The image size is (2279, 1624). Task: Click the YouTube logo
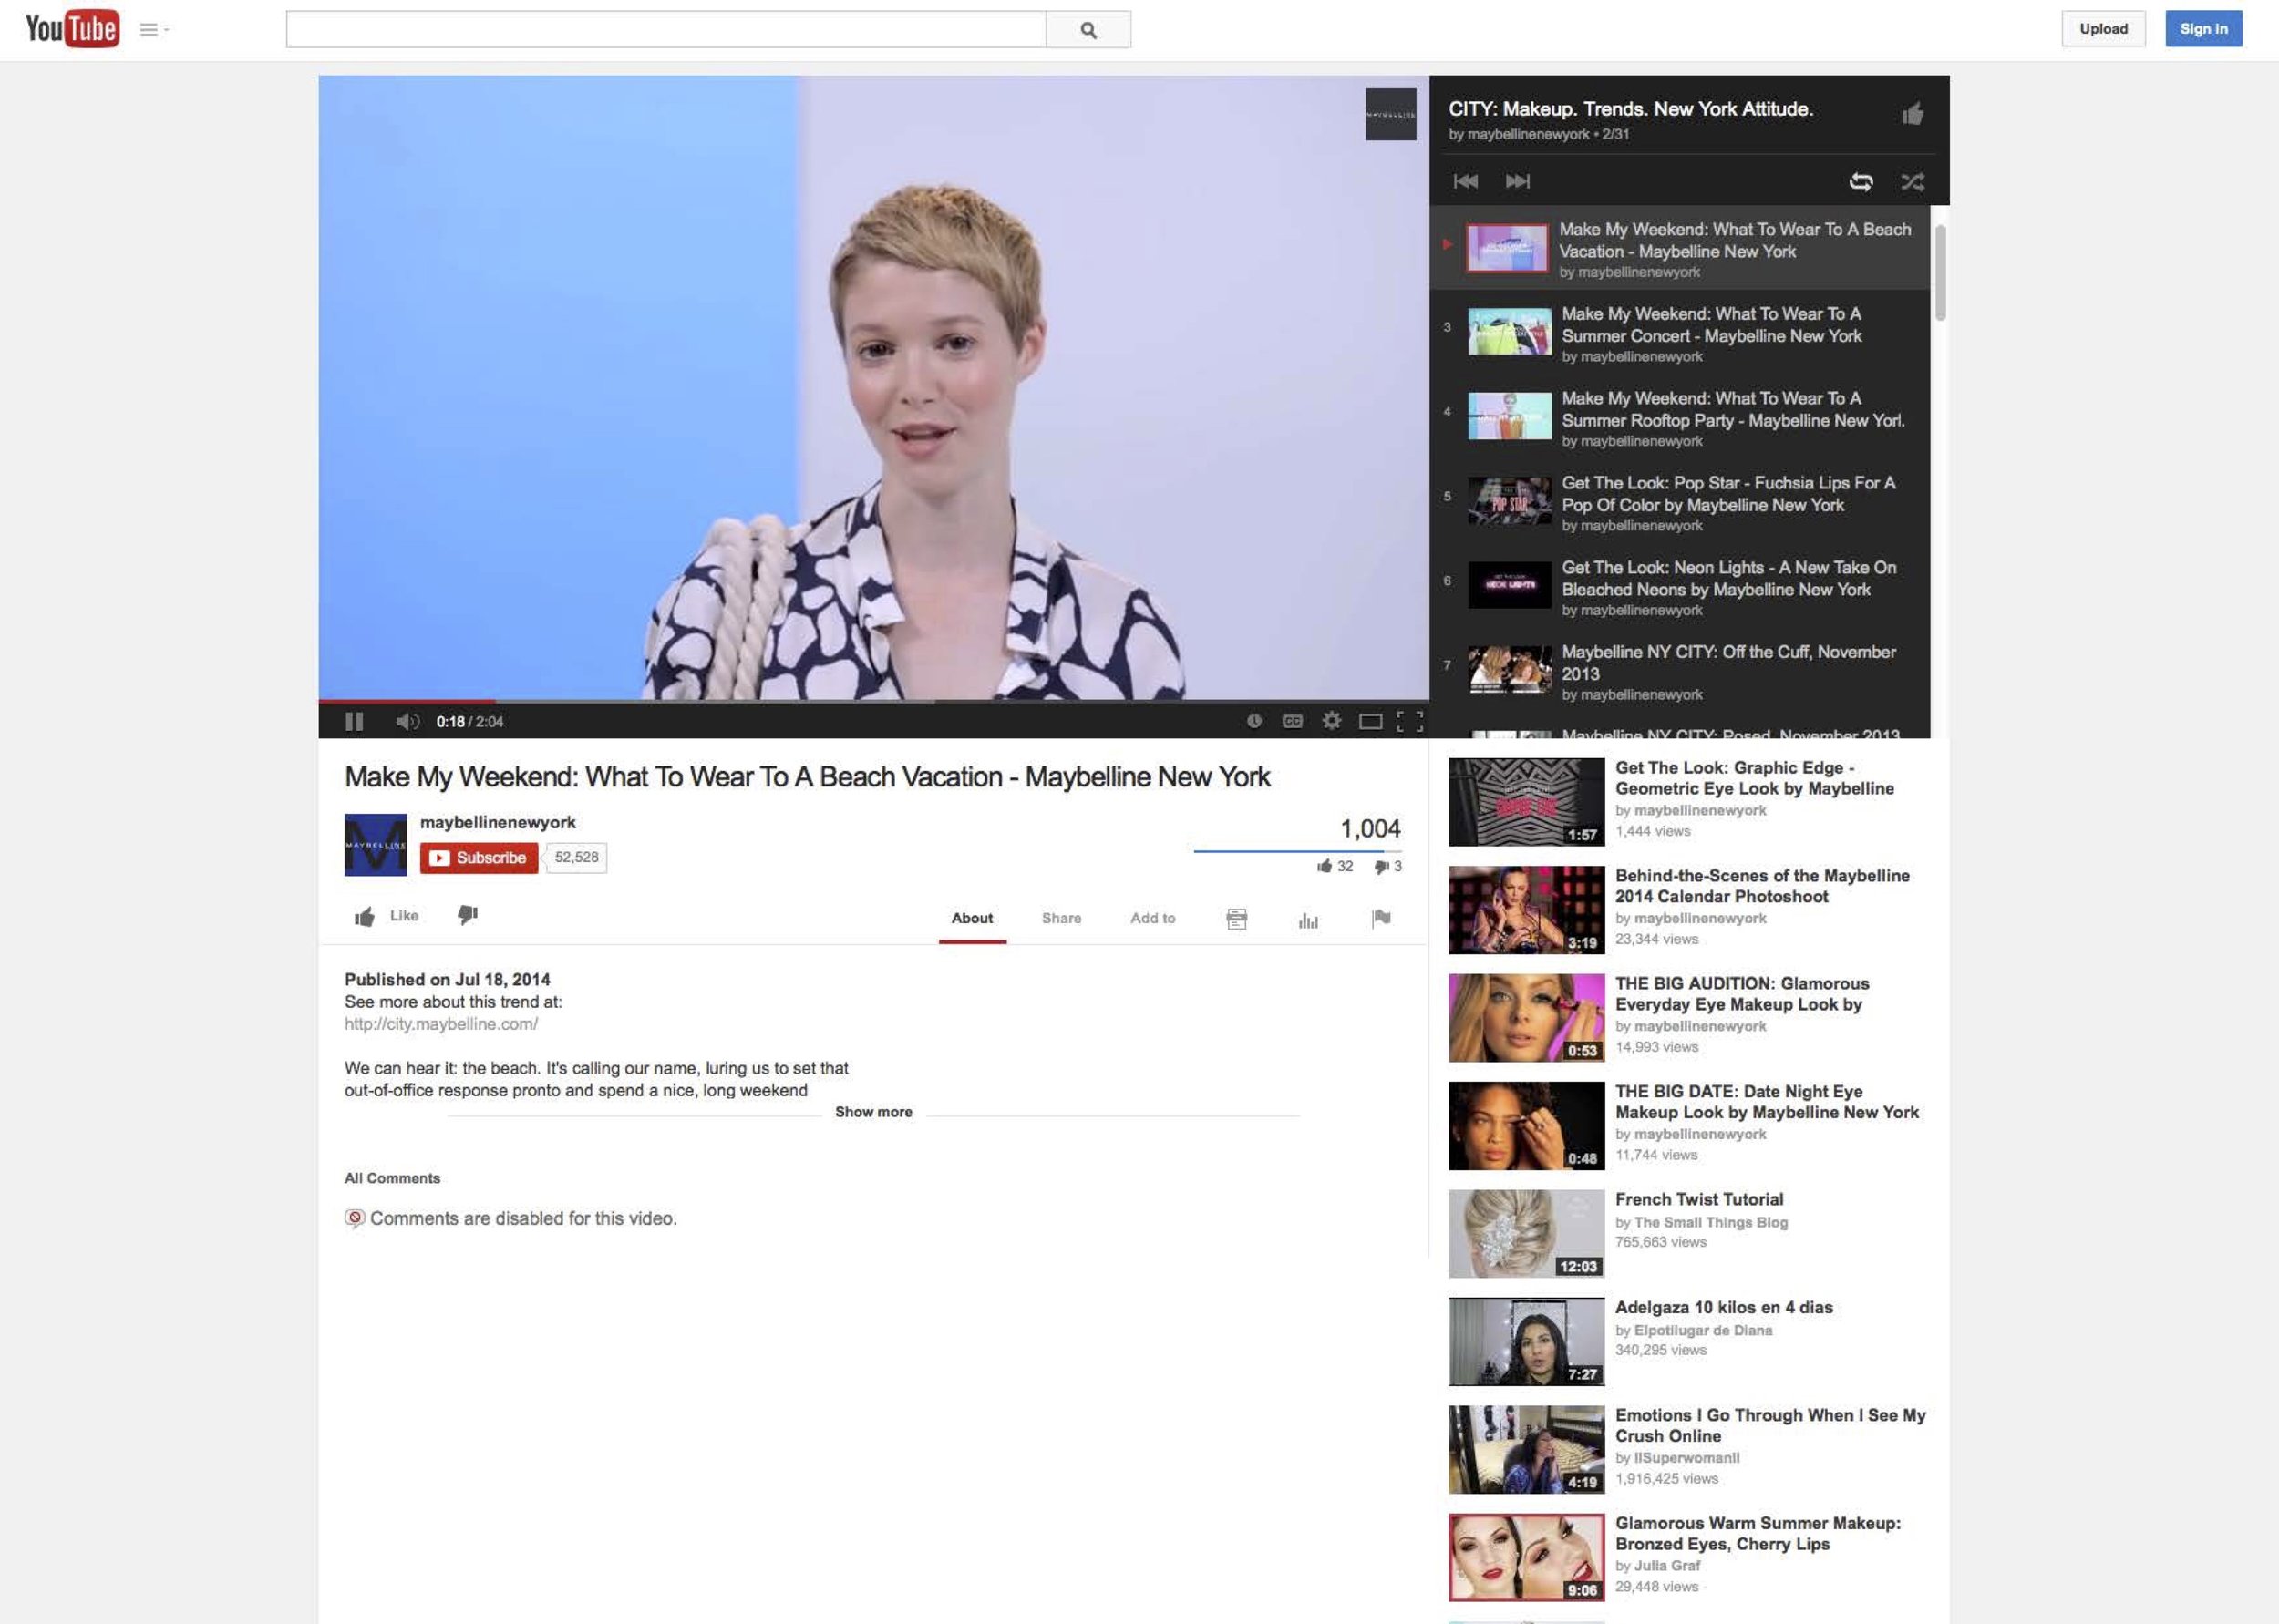click(x=72, y=29)
